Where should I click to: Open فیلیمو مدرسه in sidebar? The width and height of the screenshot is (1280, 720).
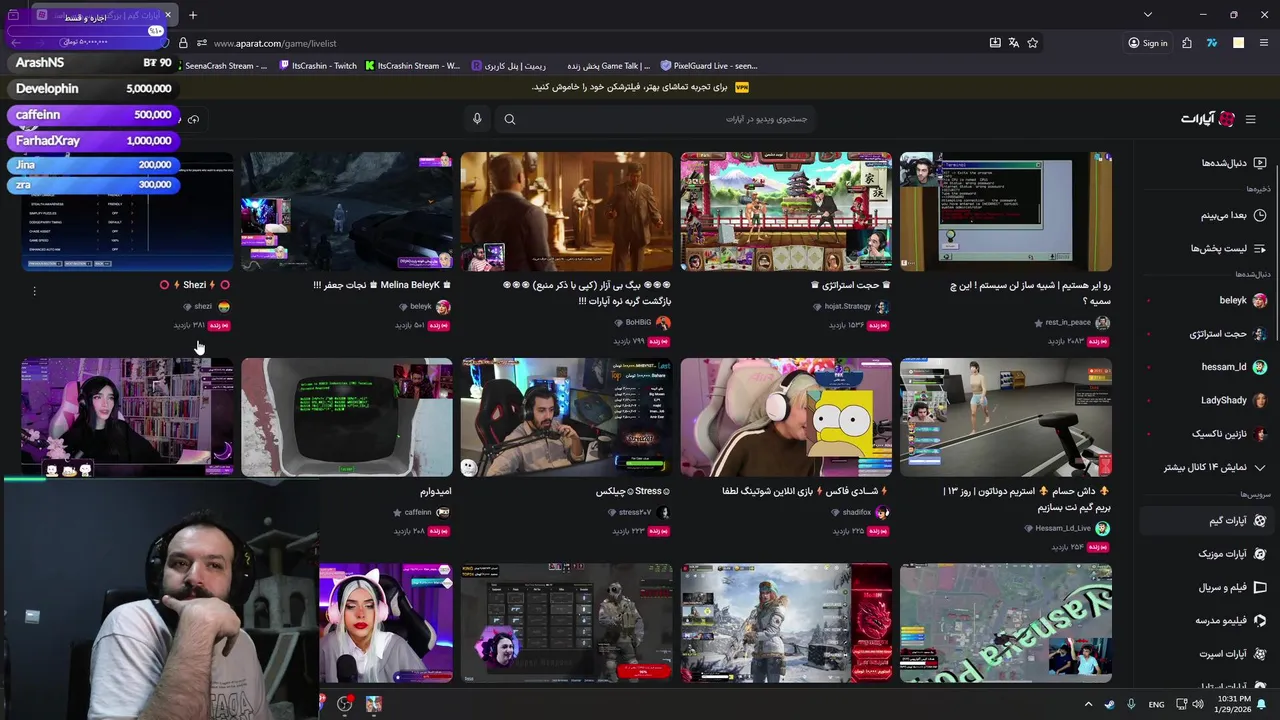[x=1231, y=620]
